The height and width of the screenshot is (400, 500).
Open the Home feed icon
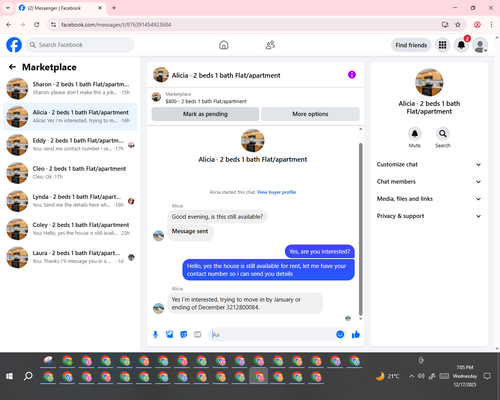coord(224,45)
